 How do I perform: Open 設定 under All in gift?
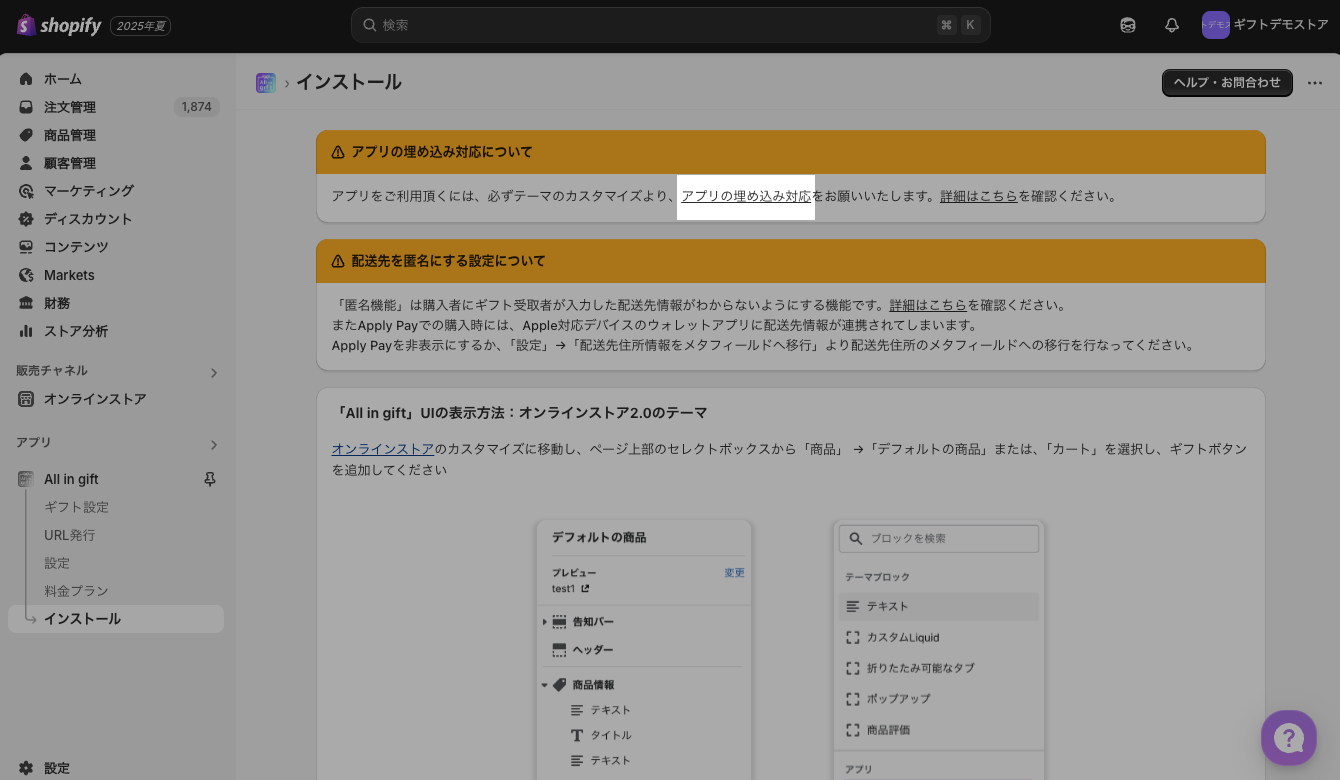coord(57,563)
